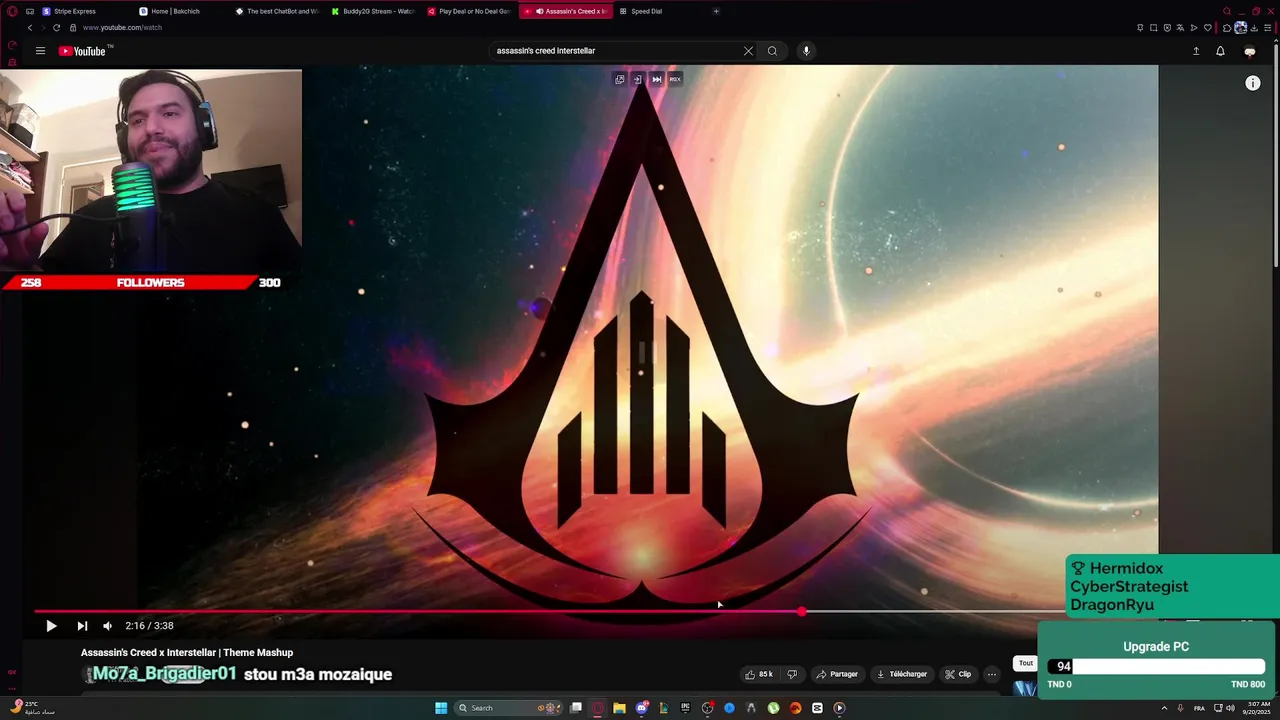
Task: Open the YouTube create upload icon
Action: tap(1195, 51)
